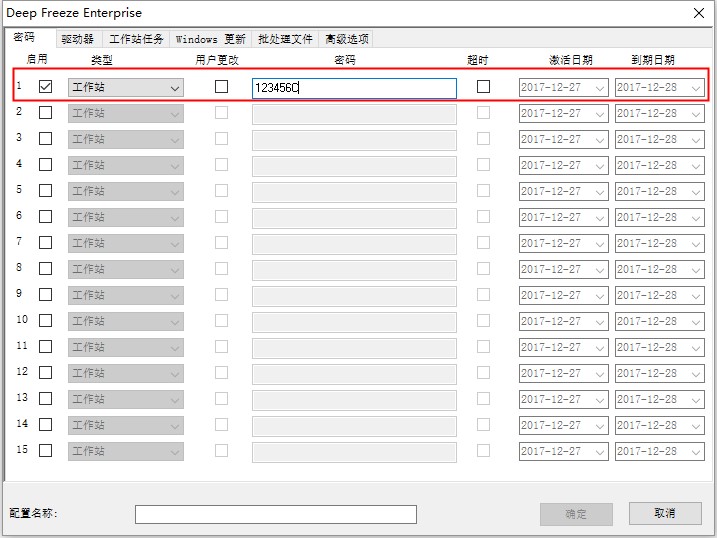The height and width of the screenshot is (538, 717).
Task: Check the 启用 box for row 5
Action: pyautogui.click(x=46, y=191)
